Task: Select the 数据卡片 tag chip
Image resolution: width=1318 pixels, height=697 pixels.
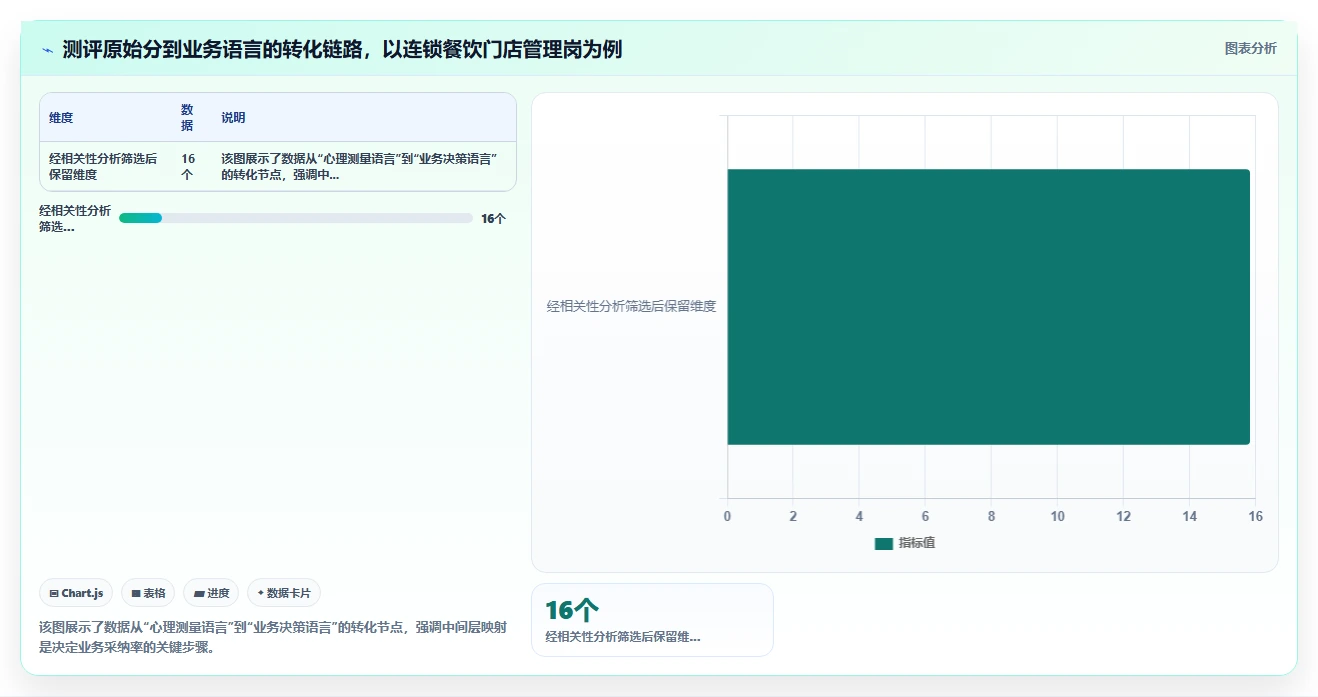Action: pos(284,593)
